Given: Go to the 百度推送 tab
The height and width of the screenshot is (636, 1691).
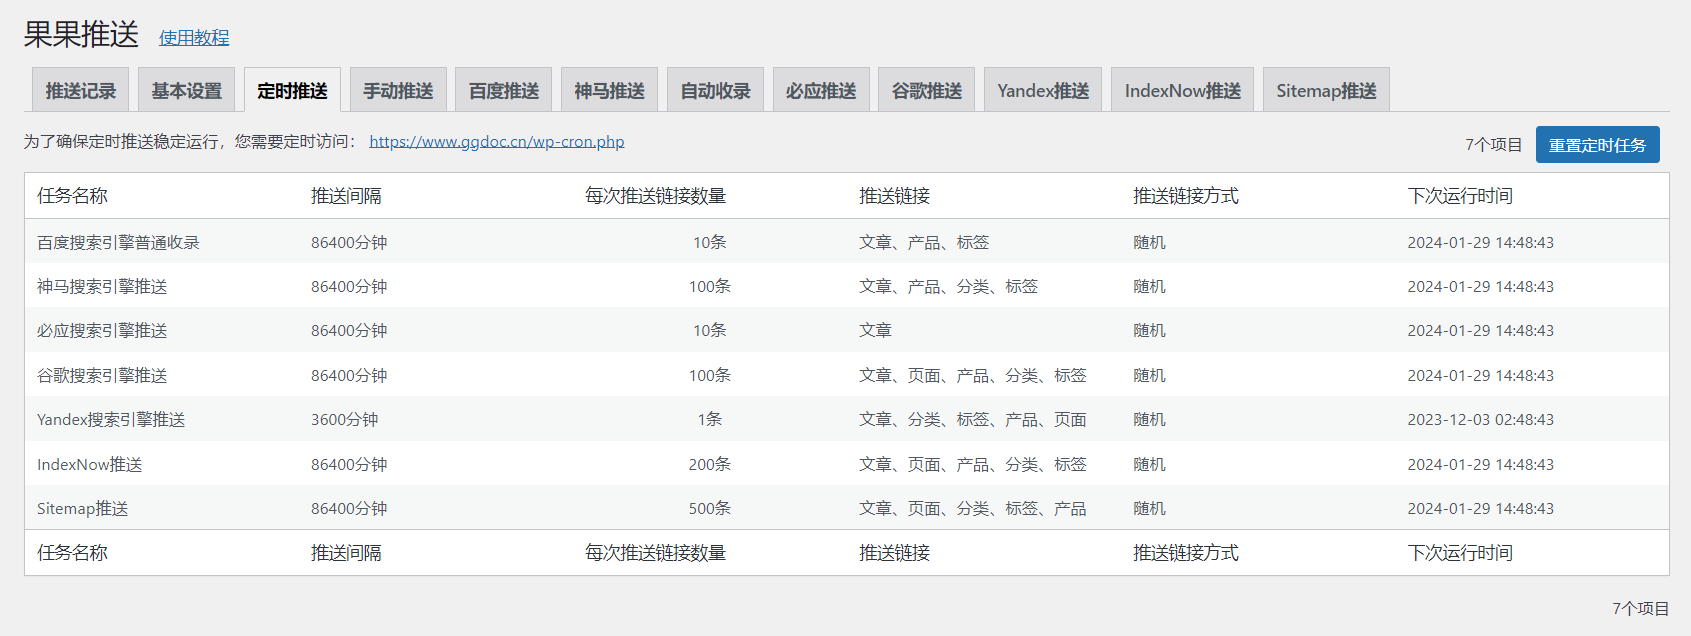Looking at the screenshot, I should click(504, 90).
